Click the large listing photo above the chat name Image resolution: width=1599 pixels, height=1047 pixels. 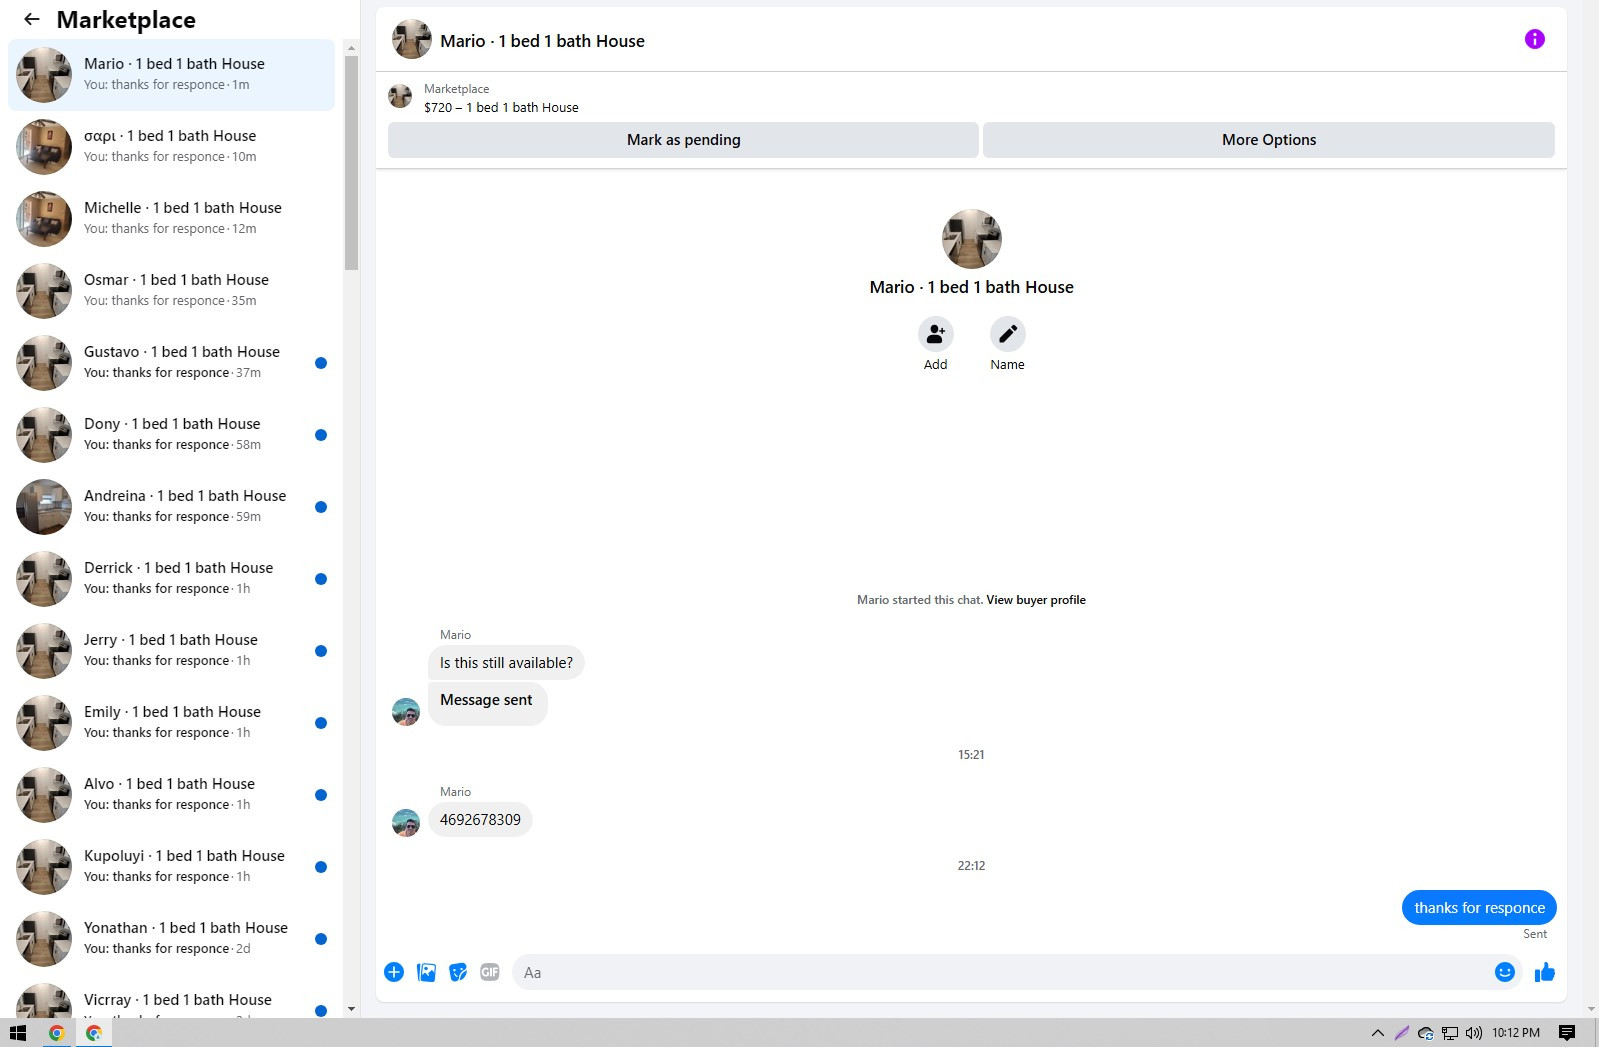pyautogui.click(x=971, y=239)
